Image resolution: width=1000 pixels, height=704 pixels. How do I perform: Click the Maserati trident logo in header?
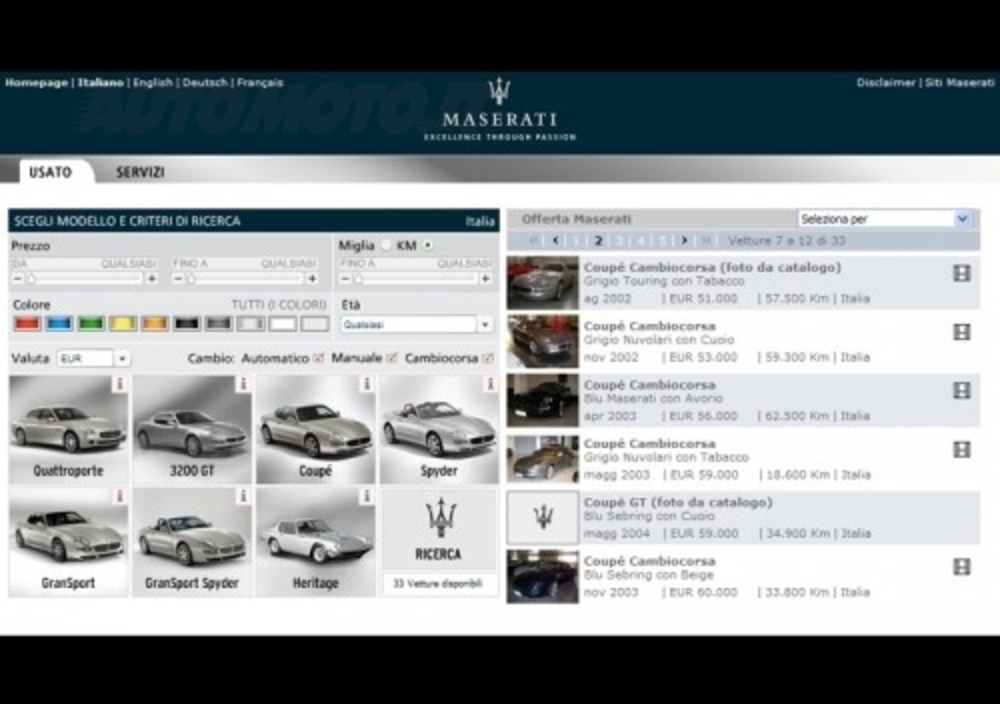(499, 92)
